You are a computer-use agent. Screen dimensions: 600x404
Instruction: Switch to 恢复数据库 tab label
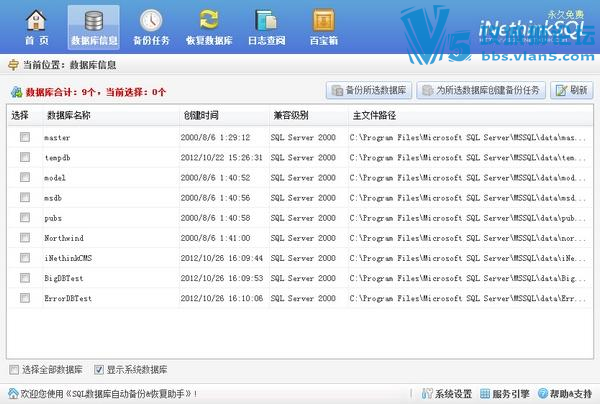click(209, 41)
